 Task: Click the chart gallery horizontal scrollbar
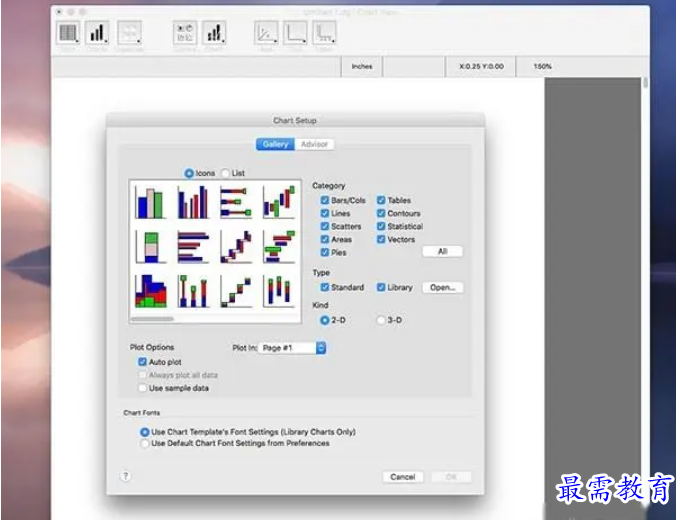coord(155,318)
